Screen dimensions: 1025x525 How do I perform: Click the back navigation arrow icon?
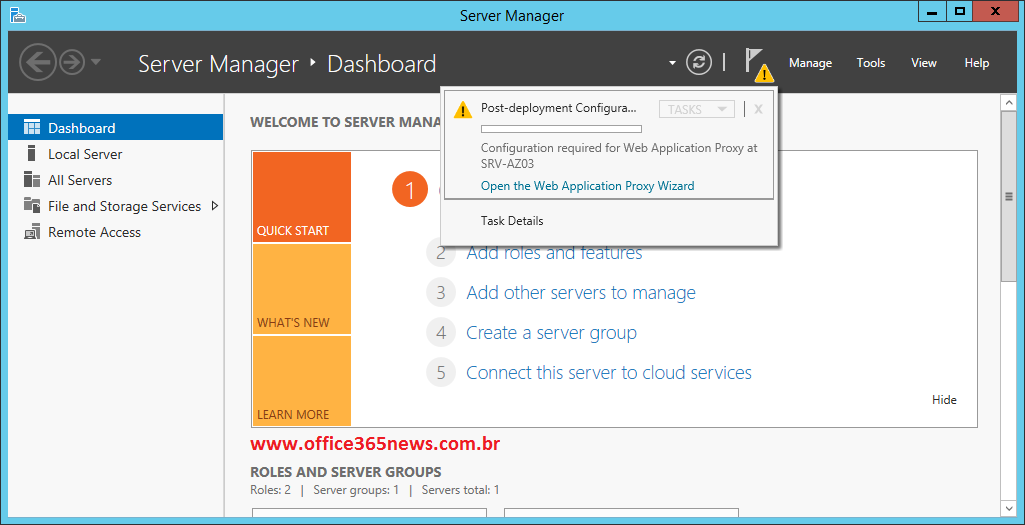(x=38, y=63)
